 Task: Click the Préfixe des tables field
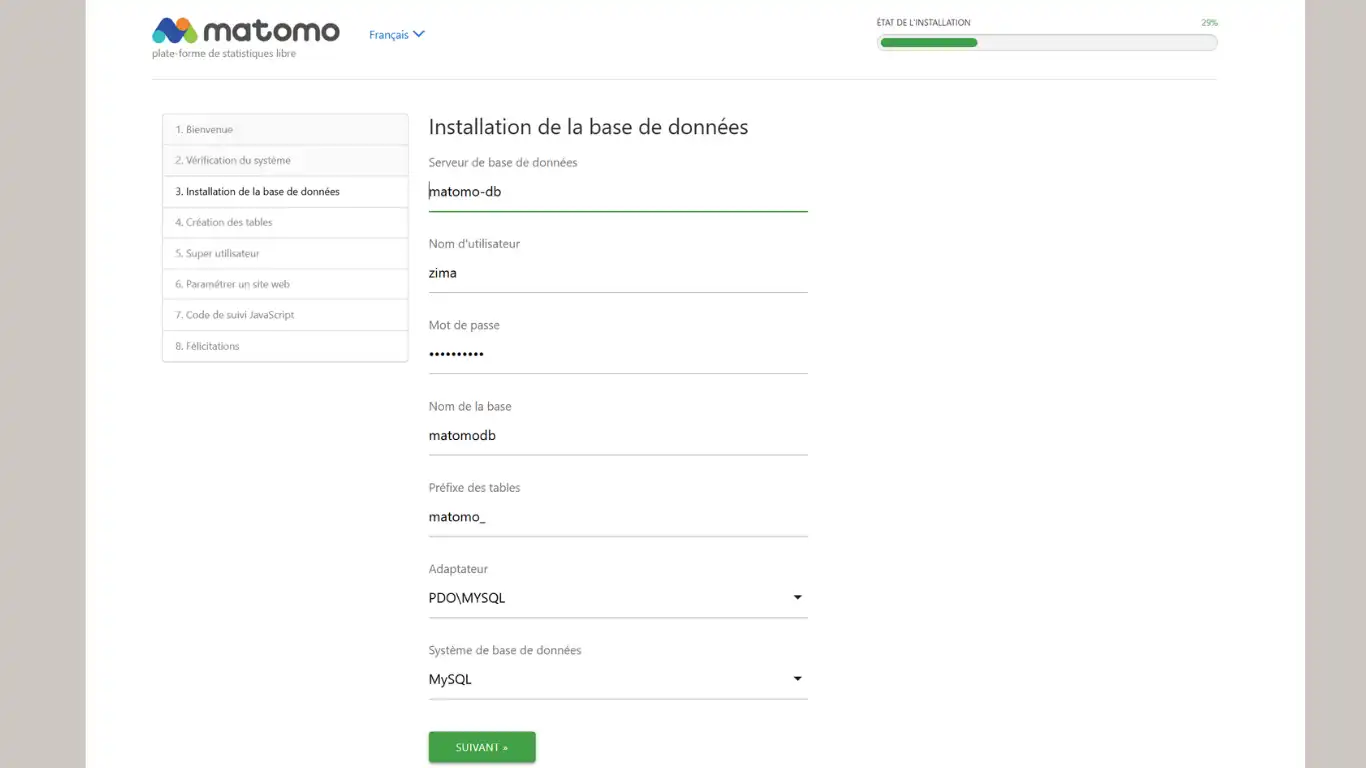[x=617, y=517]
